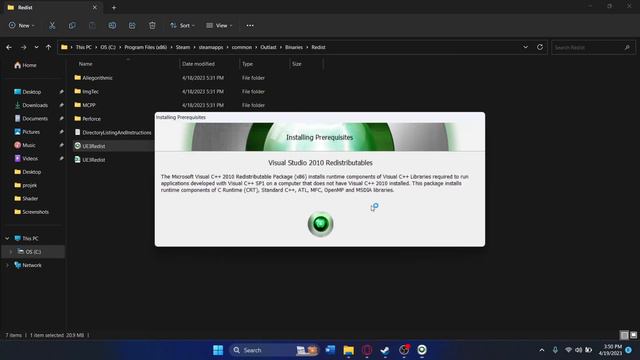640x360 pixels.
Task: Open the Windows Start menu
Action: pyautogui.click(x=218, y=350)
